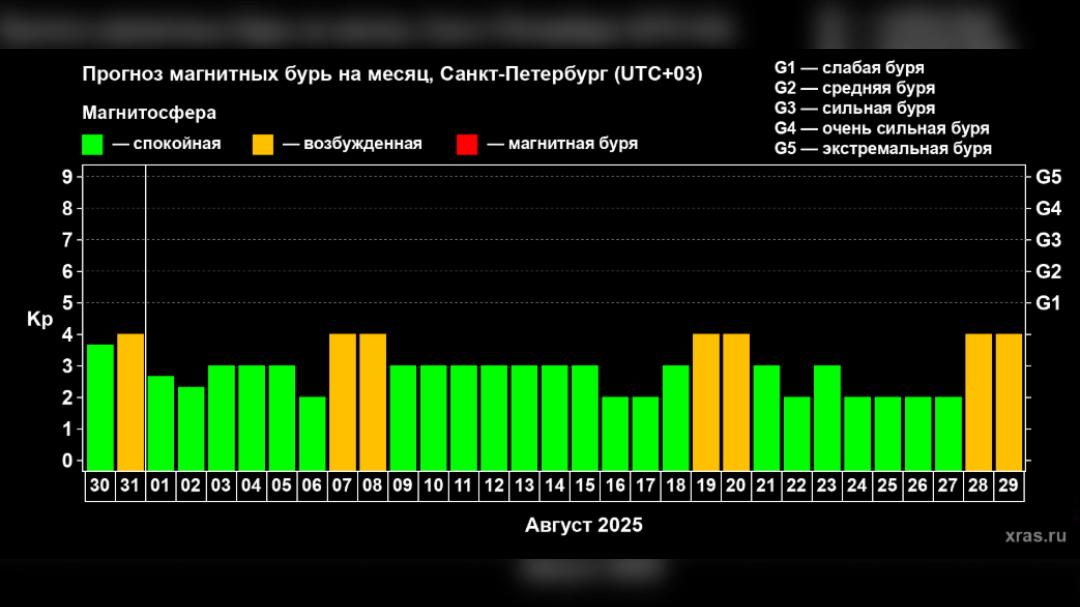Open the xras.ru watermark link
Image resolution: width=1080 pixels, height=607 pixels.
click(1035, 536)
